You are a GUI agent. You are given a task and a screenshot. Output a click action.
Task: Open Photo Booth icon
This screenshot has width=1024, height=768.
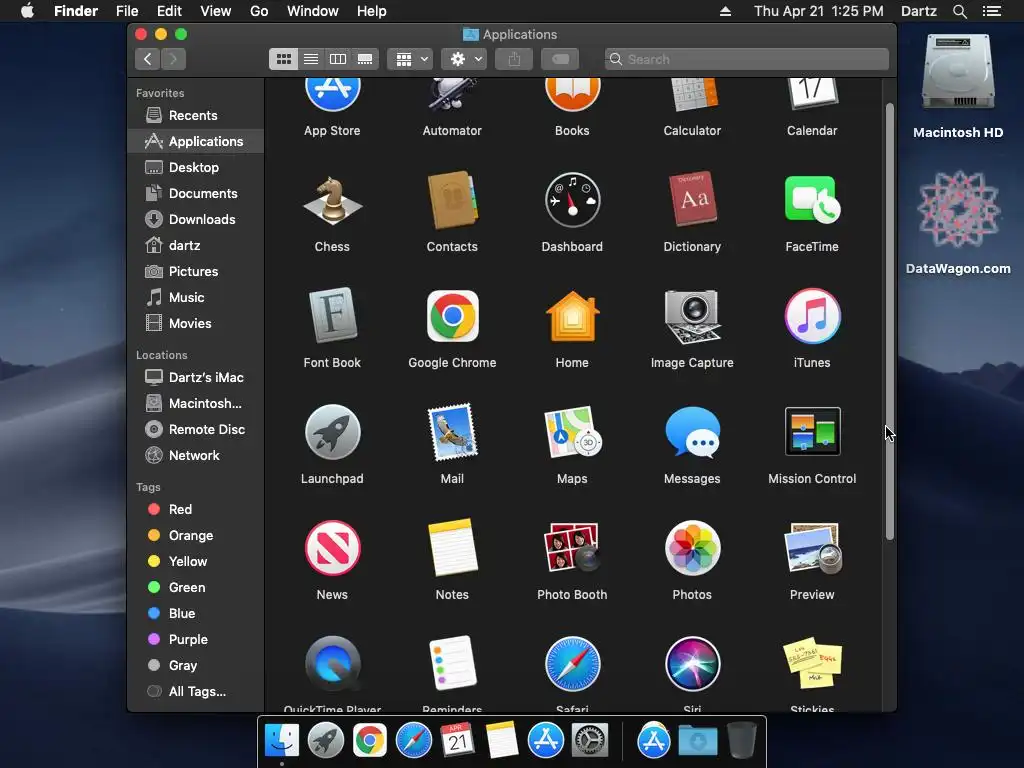coord(572,548)
